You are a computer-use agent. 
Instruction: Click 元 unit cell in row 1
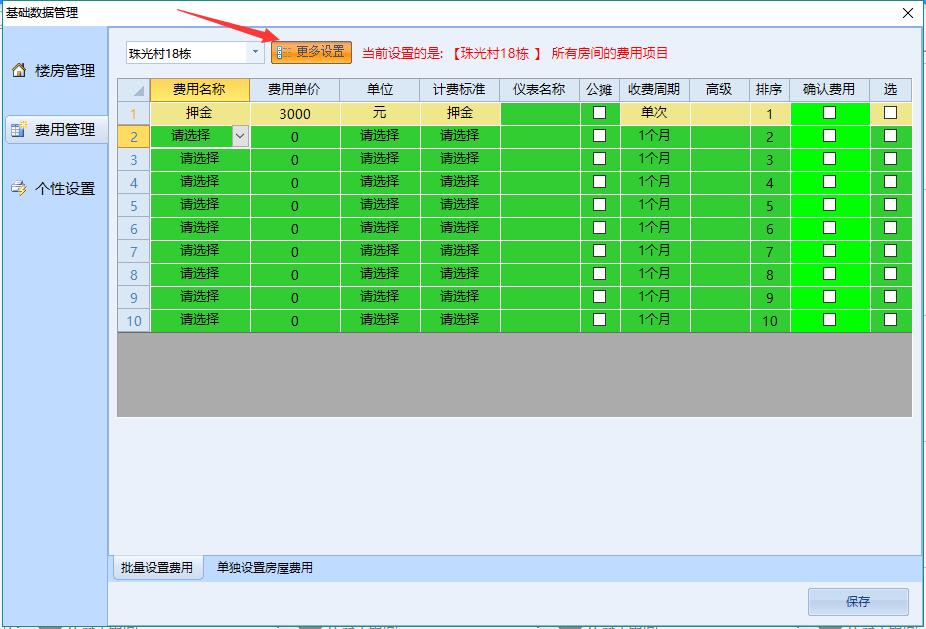pos(380,113)
